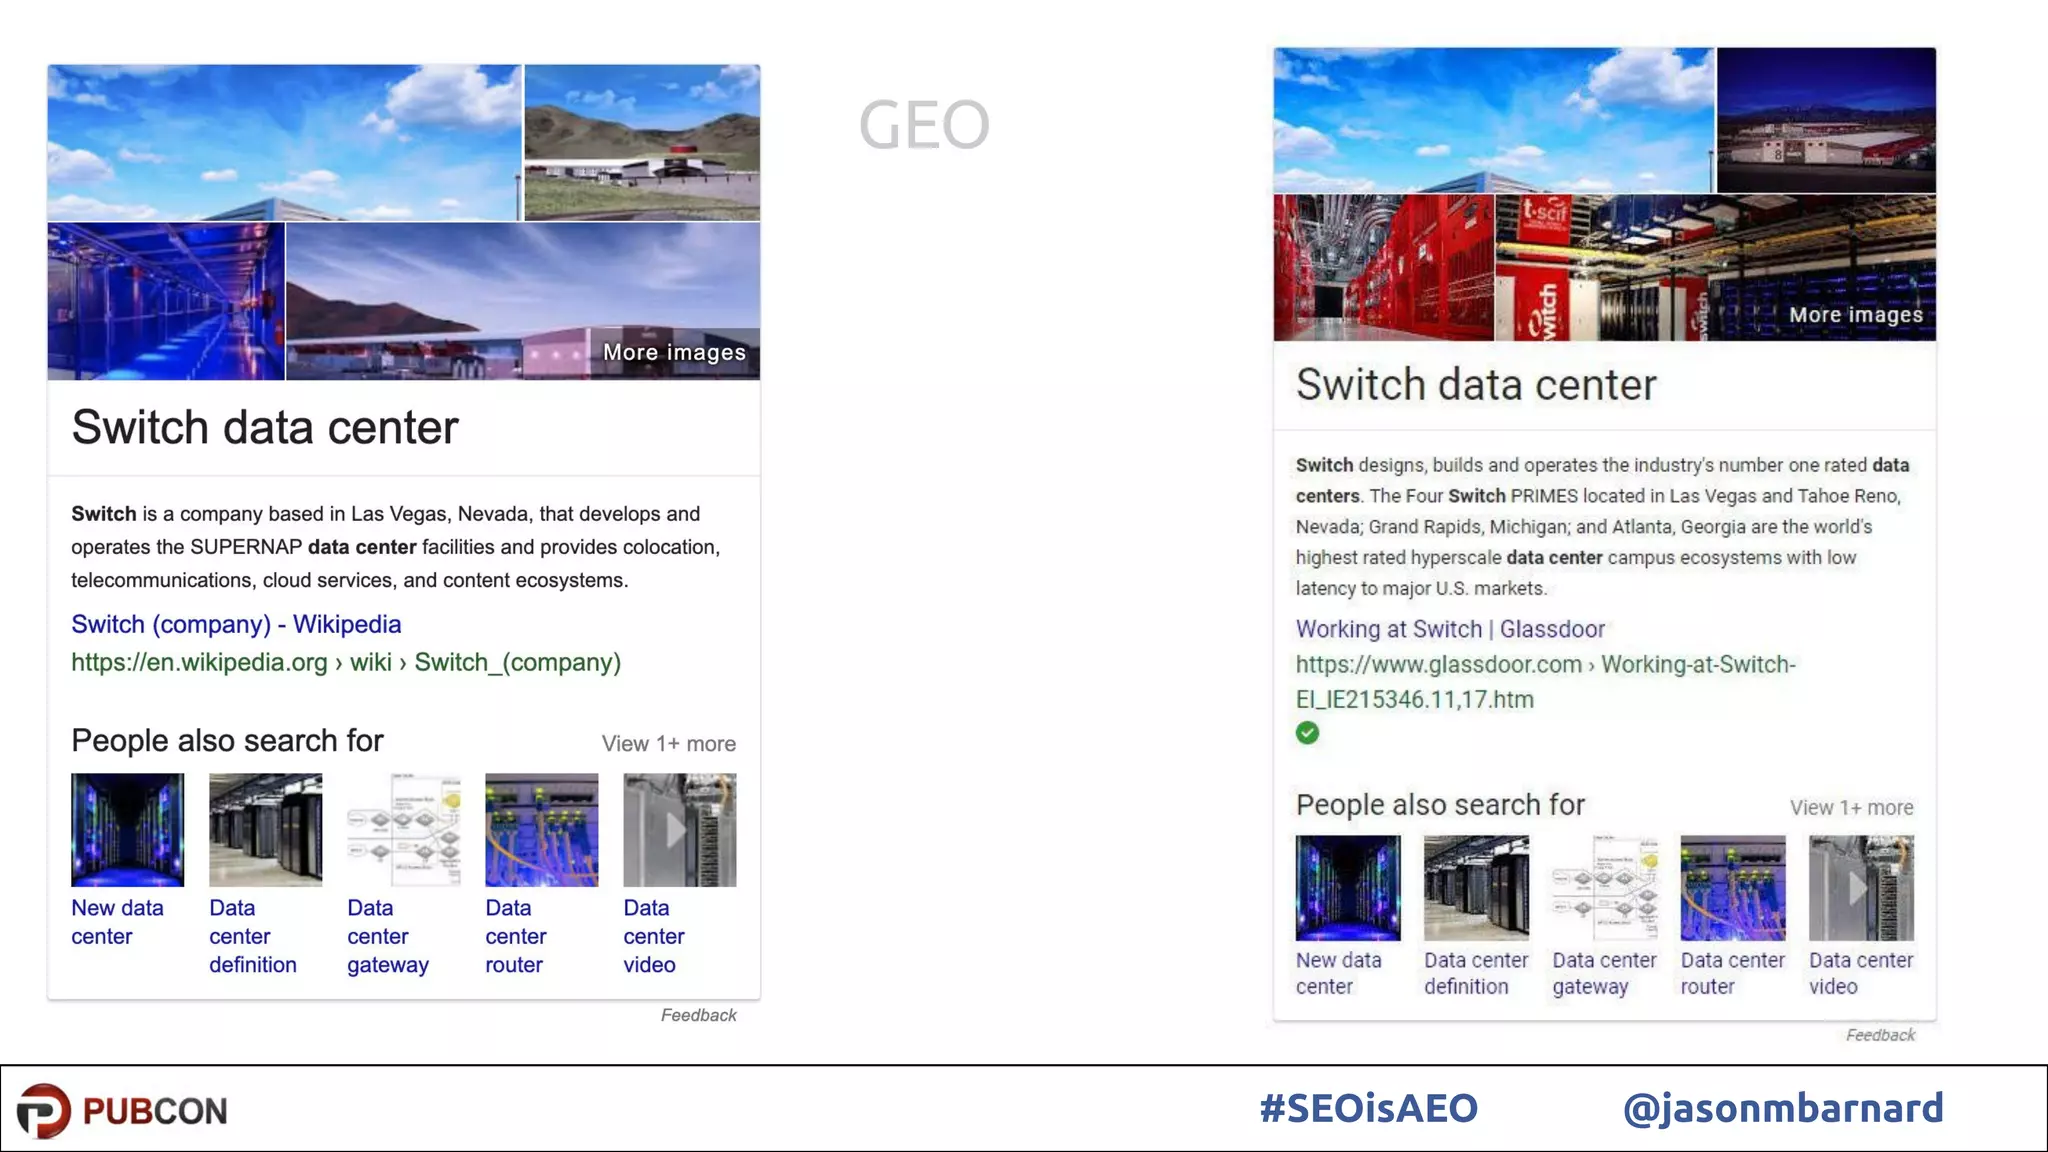Expand View 1+ more in right panel
Screen dimensions: 2048x1152
[1851, 807]
